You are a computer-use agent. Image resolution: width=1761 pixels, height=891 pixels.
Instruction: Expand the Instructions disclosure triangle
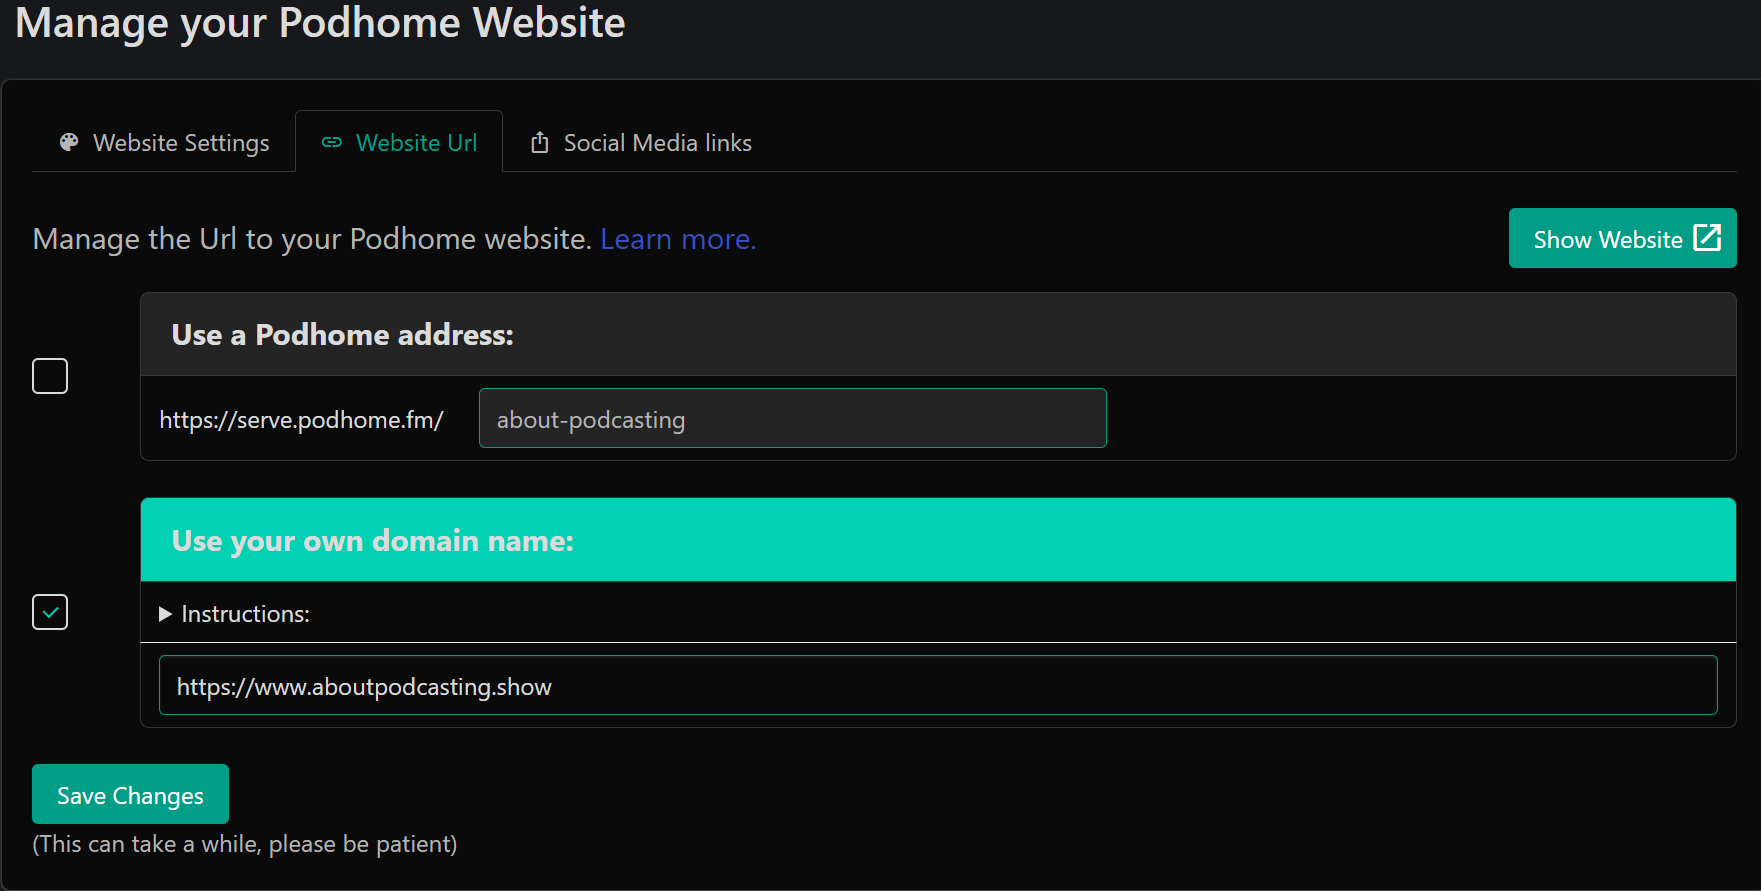[x=165, y=614]
